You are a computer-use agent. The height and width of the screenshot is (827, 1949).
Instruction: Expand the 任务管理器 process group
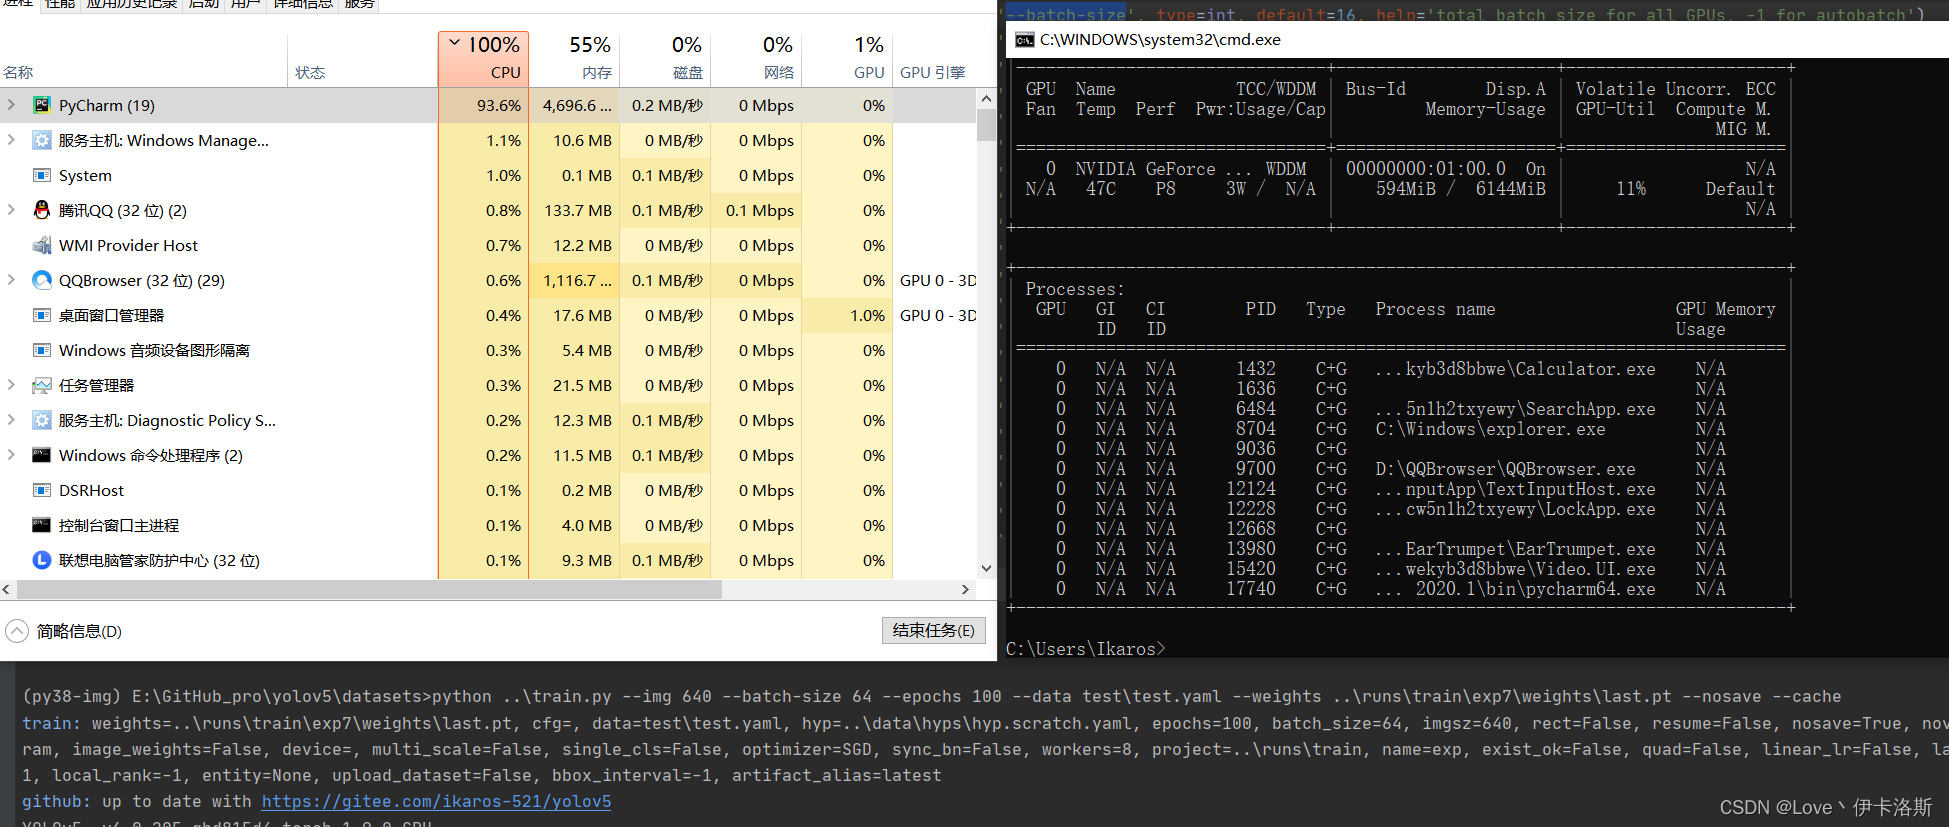point(11,385)
